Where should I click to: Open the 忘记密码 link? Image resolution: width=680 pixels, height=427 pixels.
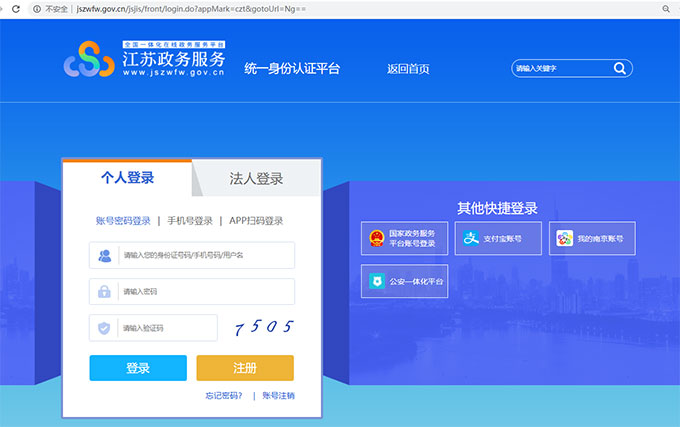click(x=223, y=396)
